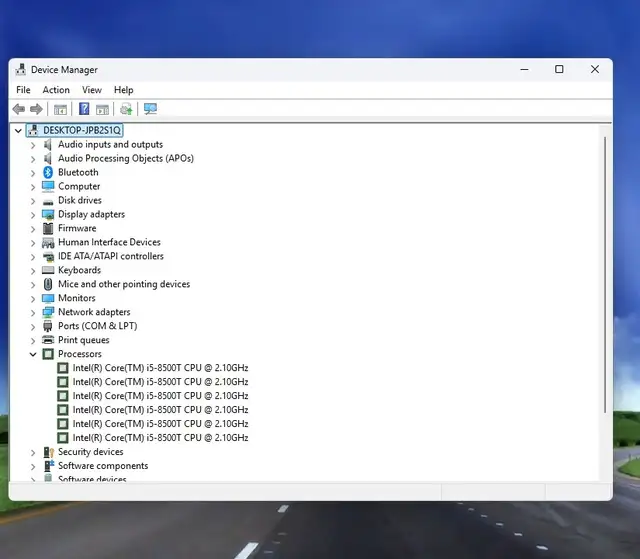Screen dimensions: 640x559
Task: Click the Mice and other pointing devices icon
Action: (x=48, y=284)
